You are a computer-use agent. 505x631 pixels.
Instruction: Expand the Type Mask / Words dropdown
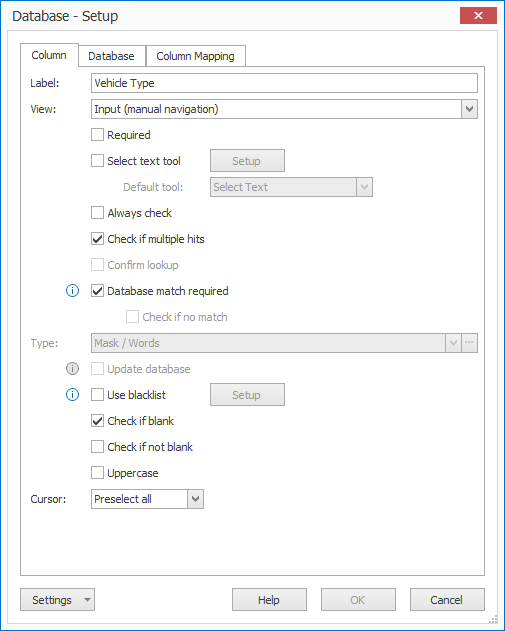(453, 343)
